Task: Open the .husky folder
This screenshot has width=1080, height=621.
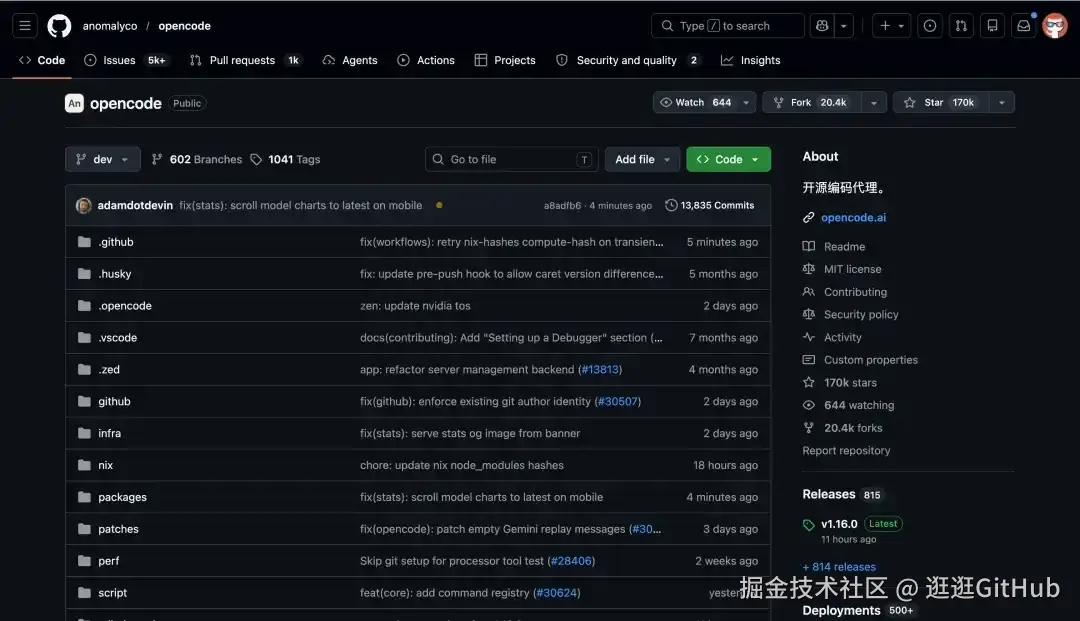Action: (x=114, y=273)
